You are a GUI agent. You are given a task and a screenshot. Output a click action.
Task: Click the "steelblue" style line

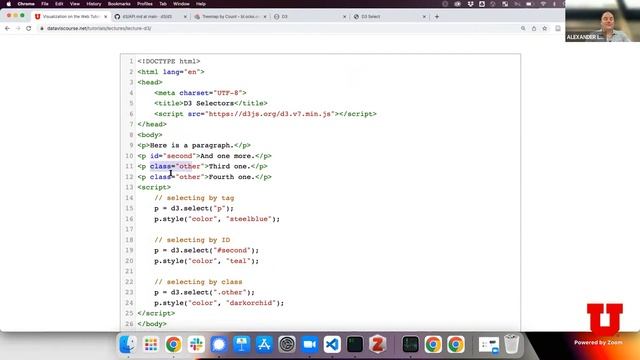point(217,219)
